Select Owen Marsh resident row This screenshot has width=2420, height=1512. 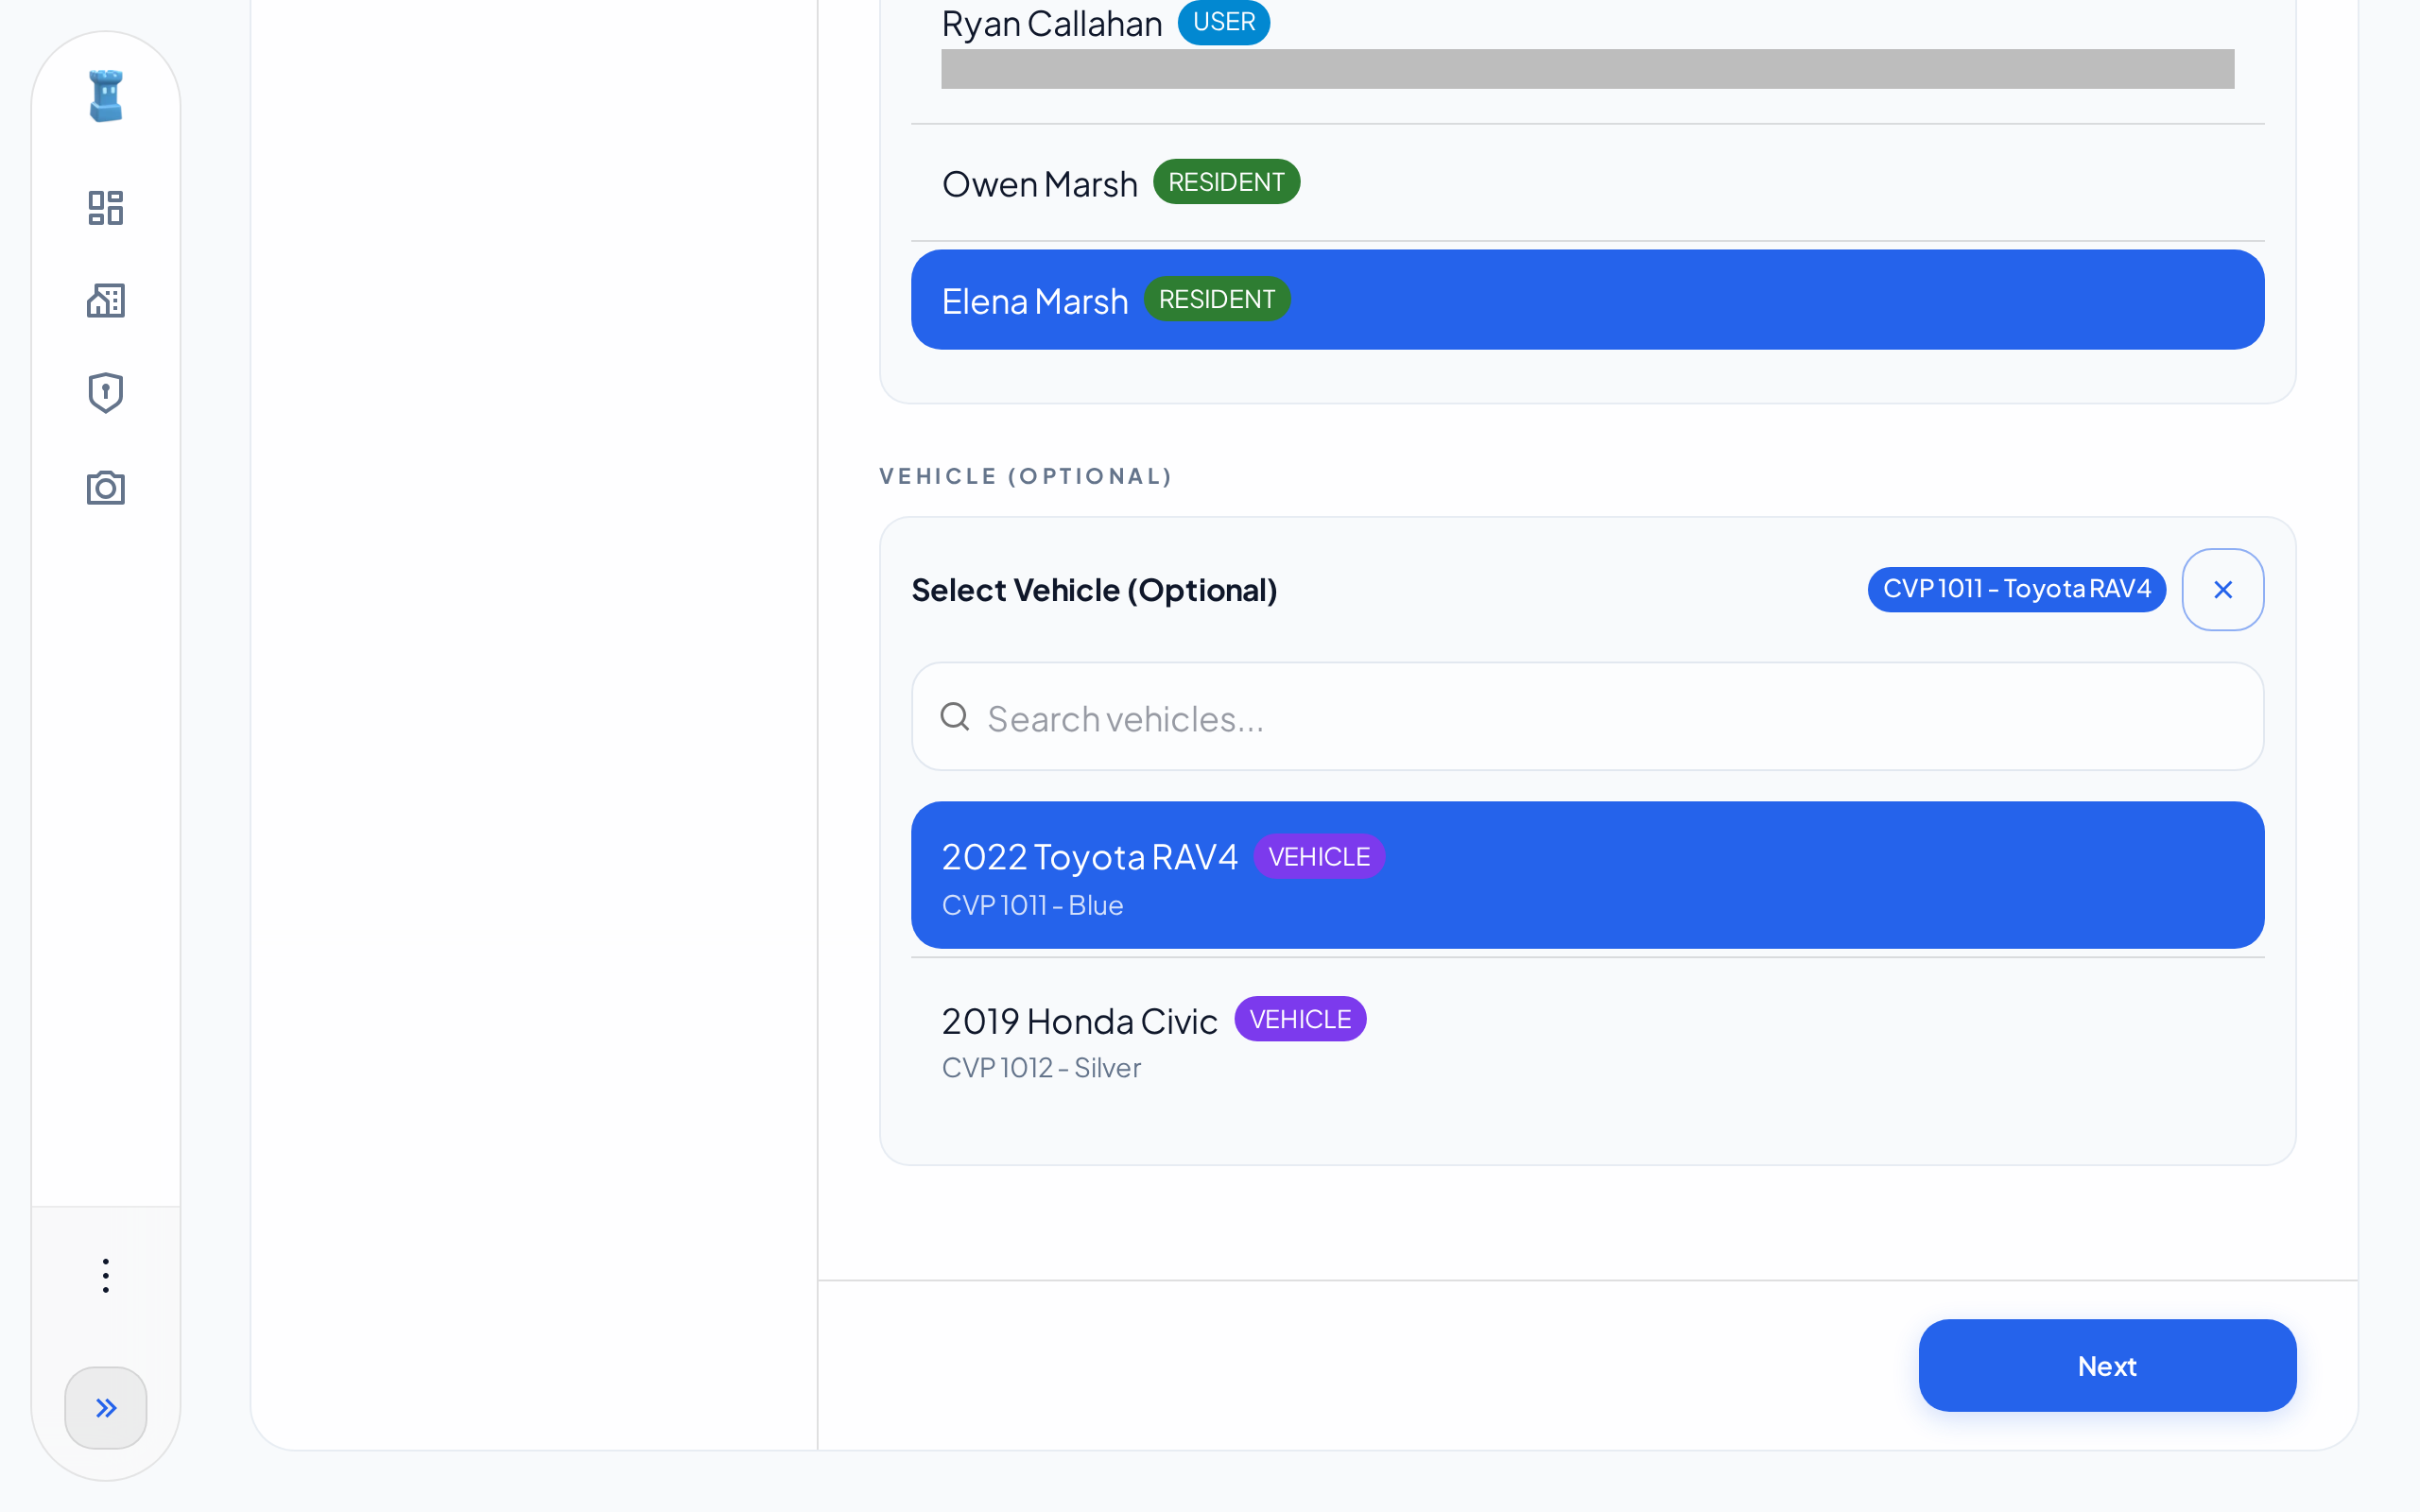pos(1587,183)
